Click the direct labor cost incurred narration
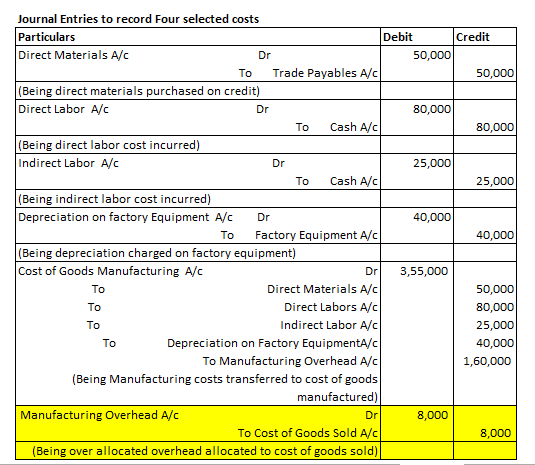This screenshot has width=535, height=465. coord(109,145)
